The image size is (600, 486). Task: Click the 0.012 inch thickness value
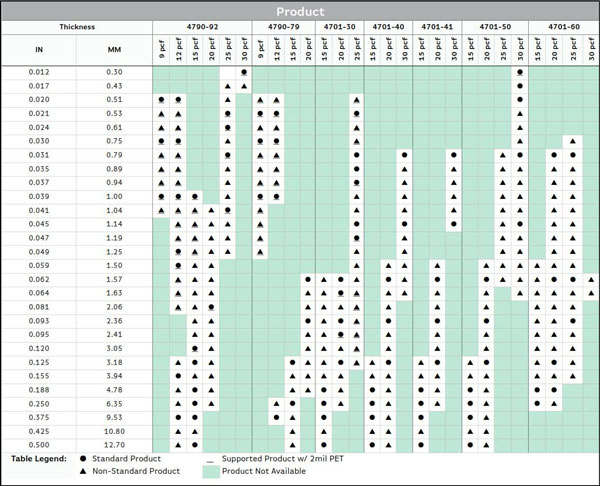point(39,72)
